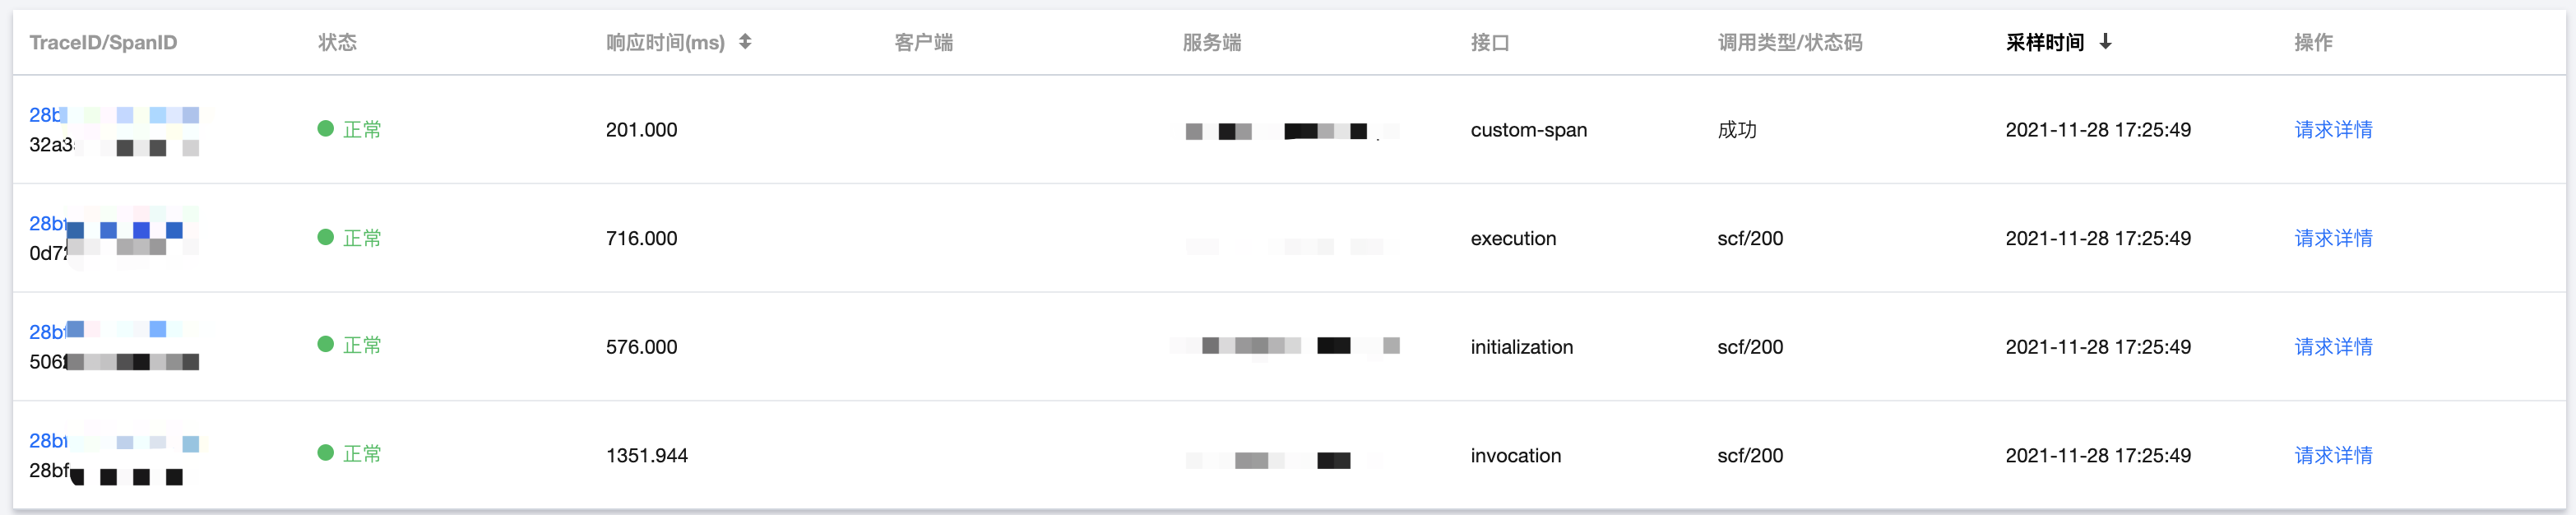Click the 采样时间 column header
This screenshot has width=2576, height=515.
2045,42
